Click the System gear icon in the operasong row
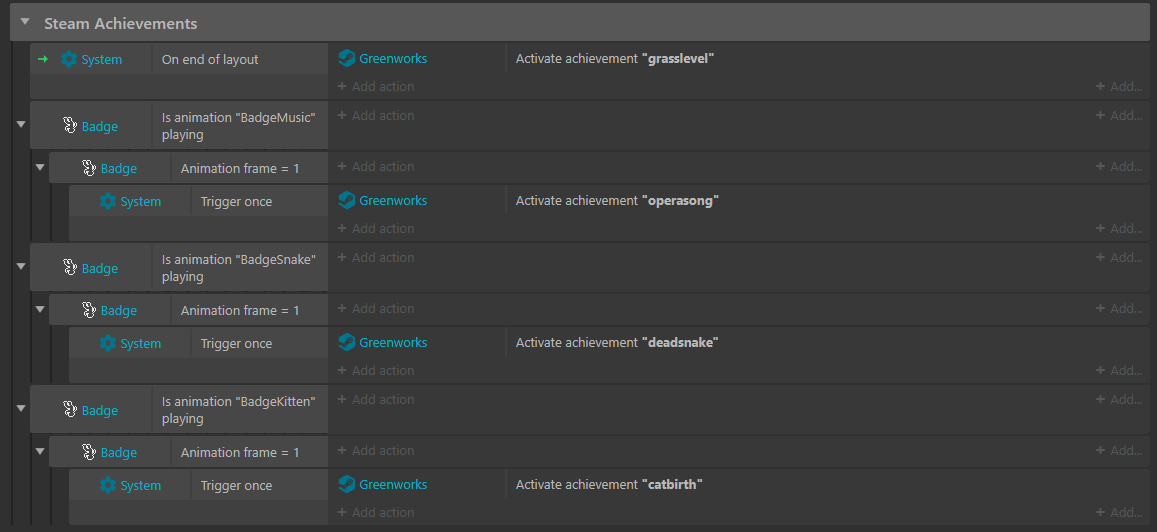Screen dimensions: 1157x532 coord(108,201)
